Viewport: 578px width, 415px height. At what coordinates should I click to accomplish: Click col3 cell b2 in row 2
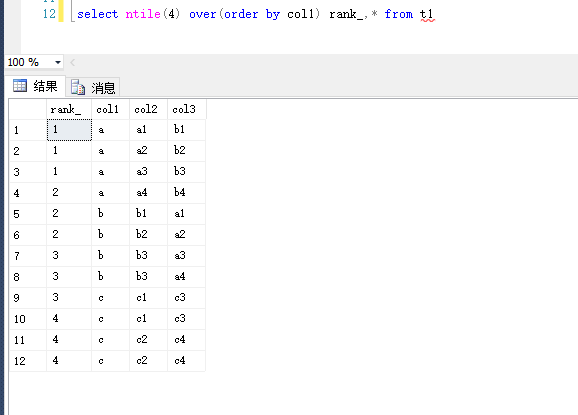click(x=187, y=151)
